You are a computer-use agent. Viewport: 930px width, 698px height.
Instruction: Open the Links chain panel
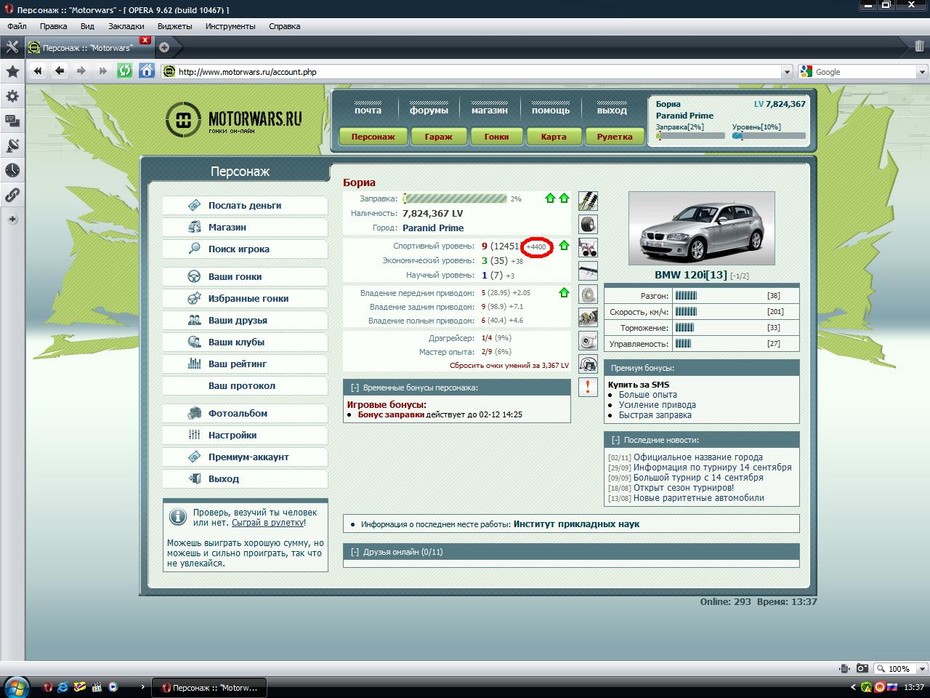pyautogui.click(x=12, y=195)
